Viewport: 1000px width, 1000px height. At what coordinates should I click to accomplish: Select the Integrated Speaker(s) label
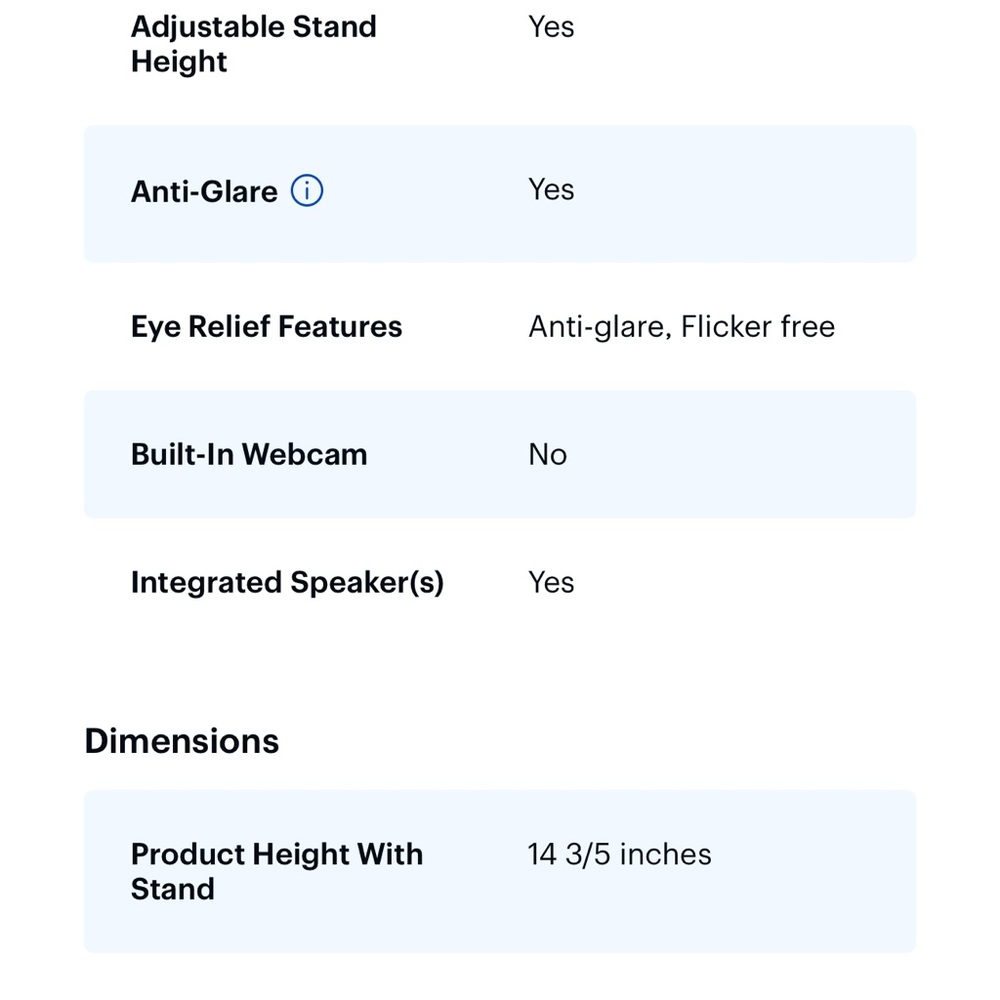click(x=288, y=582)
